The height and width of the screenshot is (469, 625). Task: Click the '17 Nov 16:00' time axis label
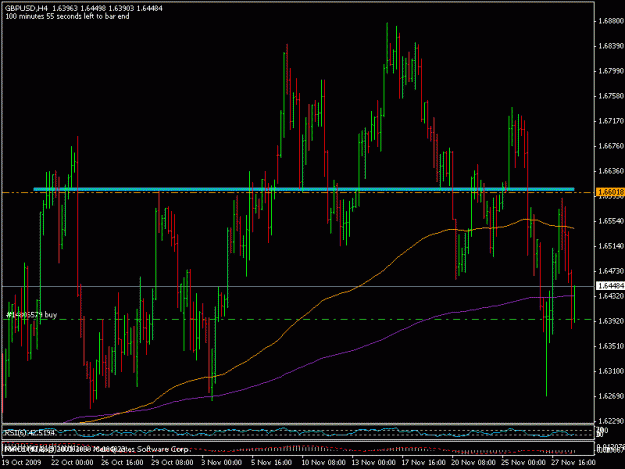pyautogui.click(x=423, y=463)
